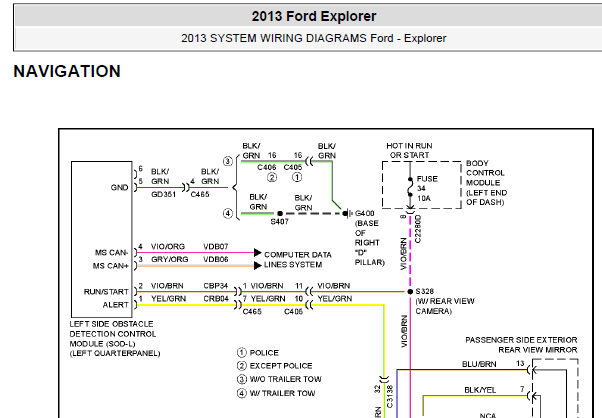Select the "COMPUTER DATA LINES SYSTEM" label

coord(298,260)
